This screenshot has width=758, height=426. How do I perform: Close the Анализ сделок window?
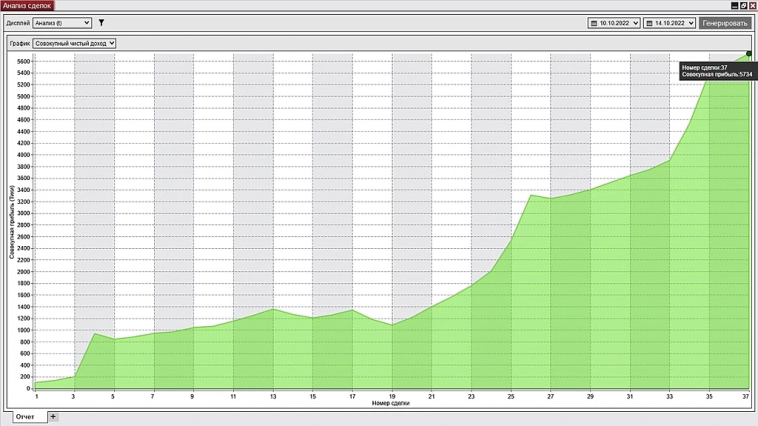coord(753,5)
